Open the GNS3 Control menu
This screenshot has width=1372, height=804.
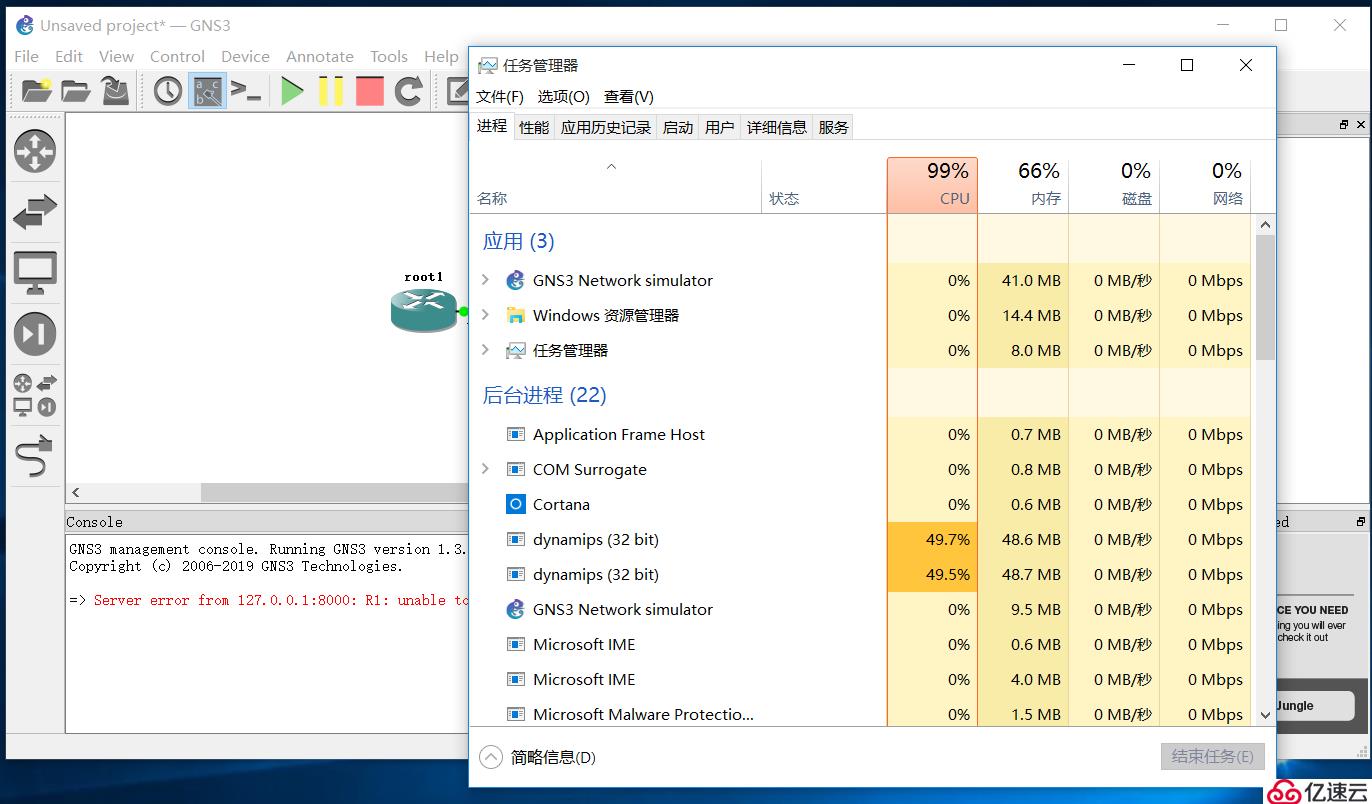click(x=177, y=56)
